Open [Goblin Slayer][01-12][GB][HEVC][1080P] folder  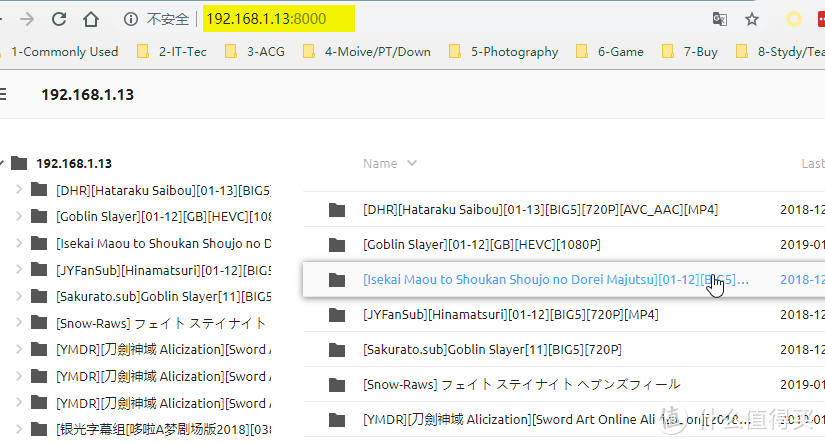click(481, 245)
